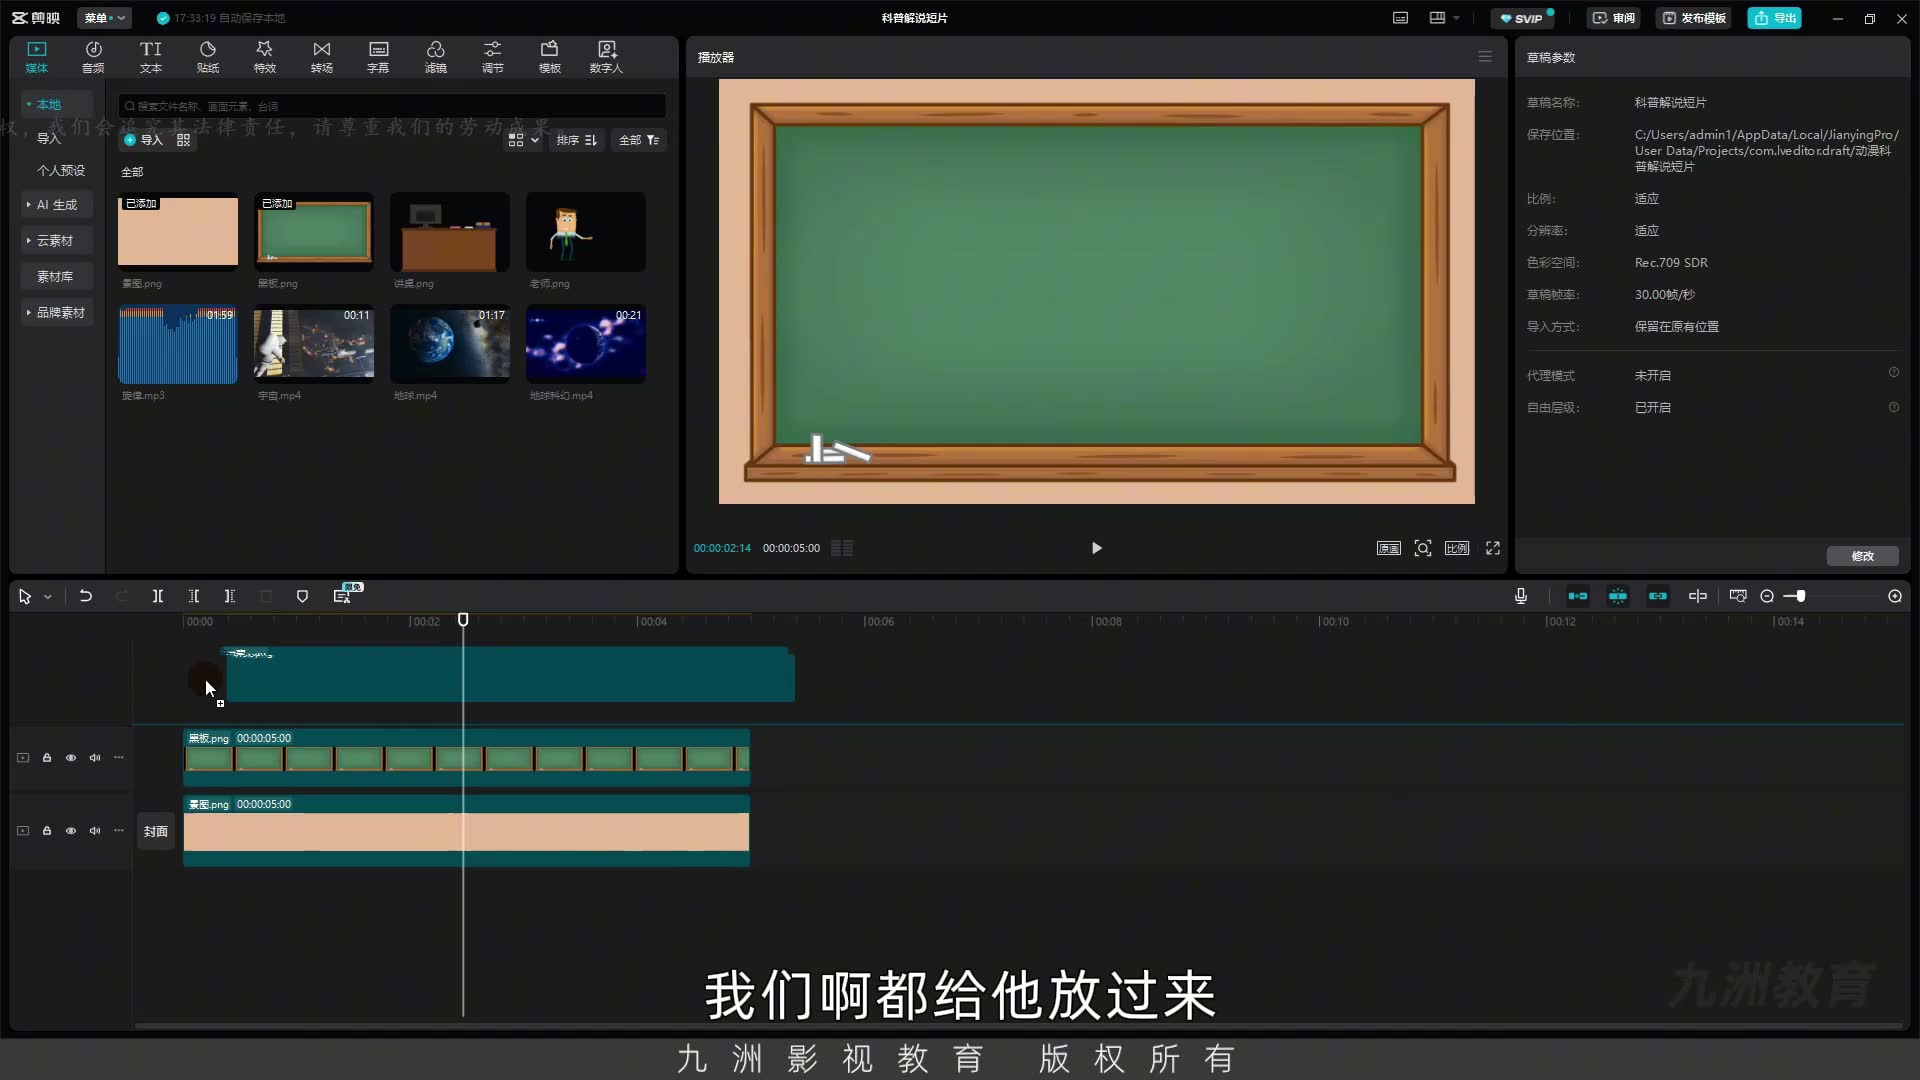This screenshot has width=1920, height=1080.
Task: Open the 音频 audio tab
Action: 93,57
